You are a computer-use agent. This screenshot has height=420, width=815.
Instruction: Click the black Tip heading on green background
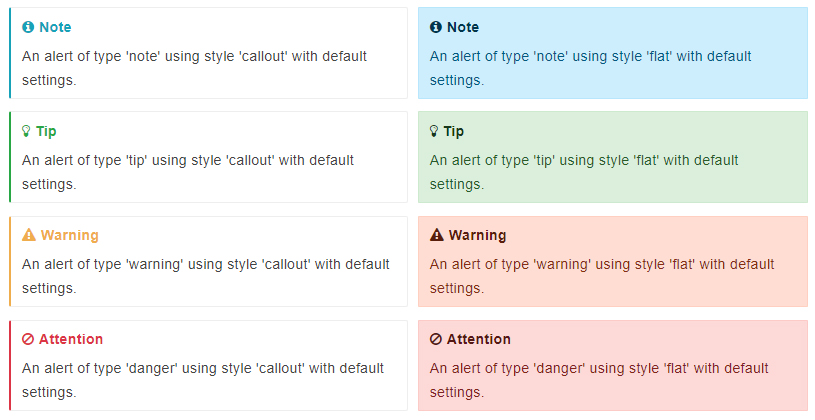click(x=454, y=132)
